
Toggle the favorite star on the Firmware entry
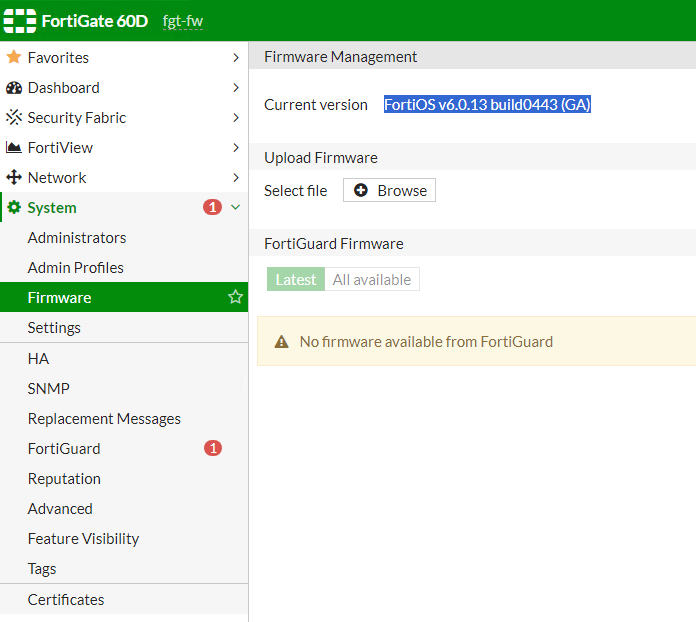tap(235, 297)
